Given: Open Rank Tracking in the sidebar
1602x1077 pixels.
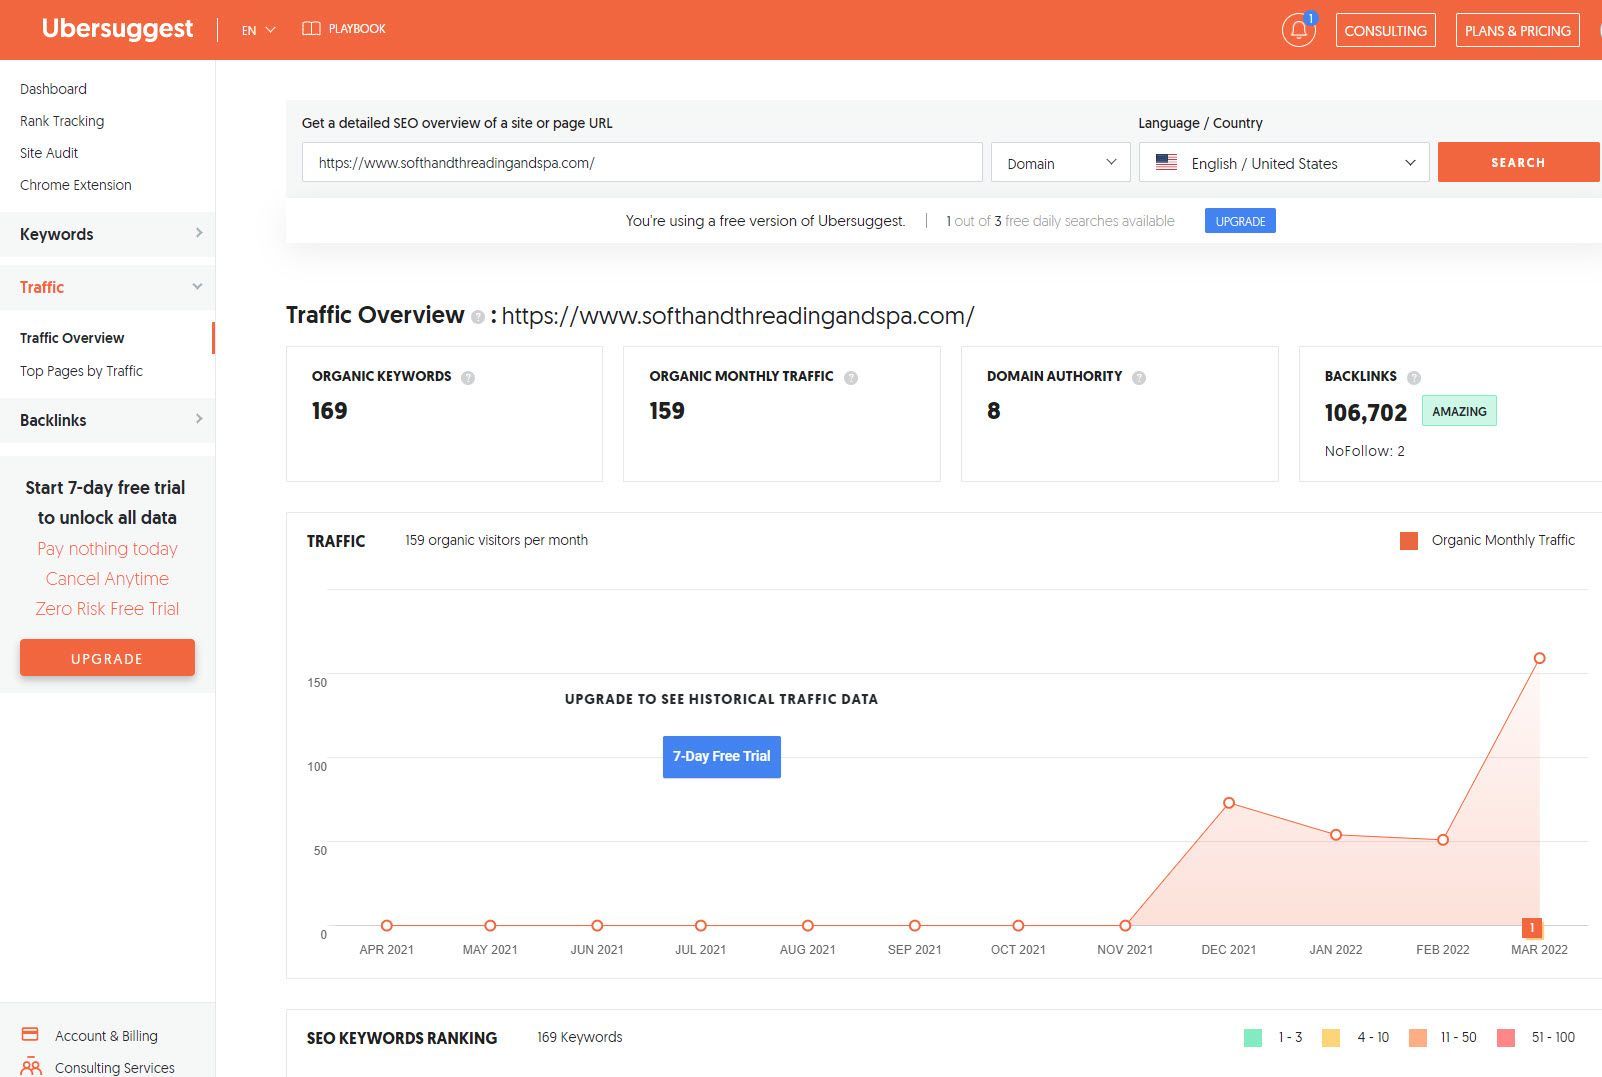Looking at the screenshot, I should point(62,121).
